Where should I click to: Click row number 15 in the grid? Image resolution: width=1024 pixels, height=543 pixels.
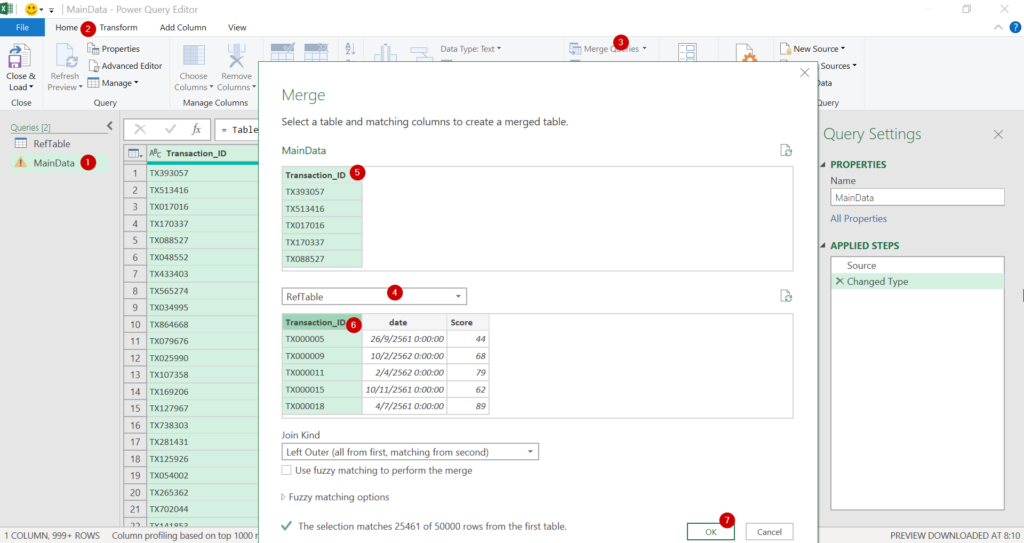(x=135, y=408)
